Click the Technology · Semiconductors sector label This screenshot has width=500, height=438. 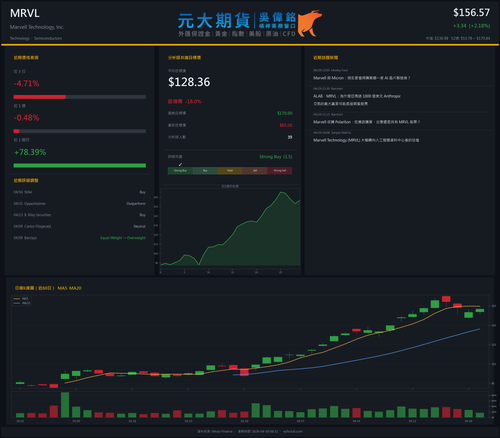pyautogui.click(x=36, y=38)
